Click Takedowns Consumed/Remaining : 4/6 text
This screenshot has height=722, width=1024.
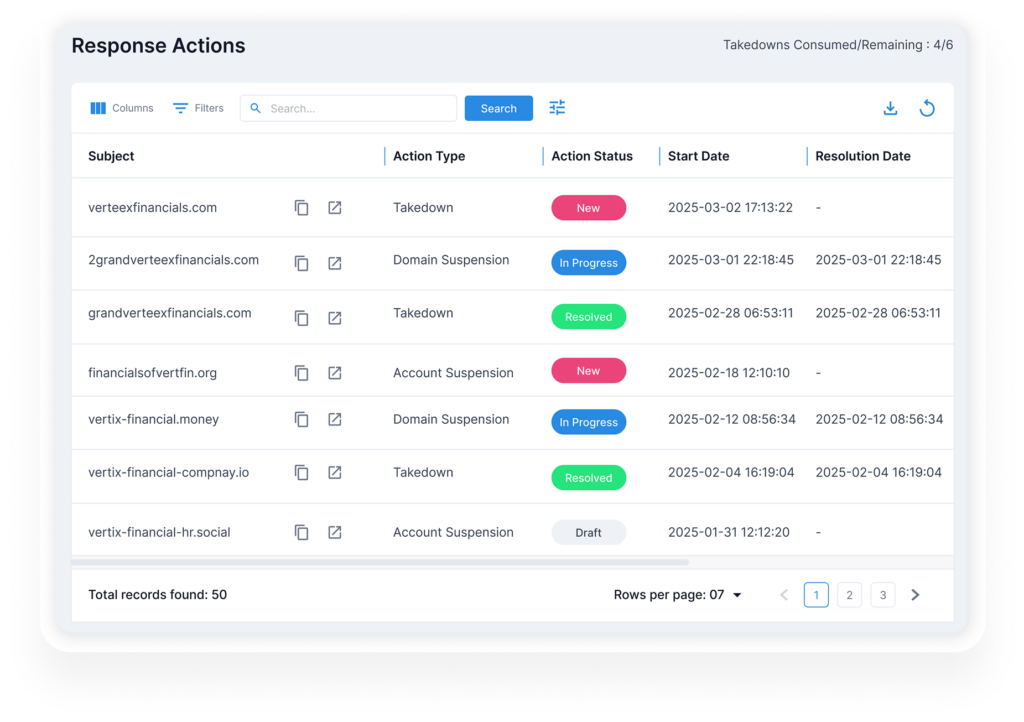pos(838,45)
